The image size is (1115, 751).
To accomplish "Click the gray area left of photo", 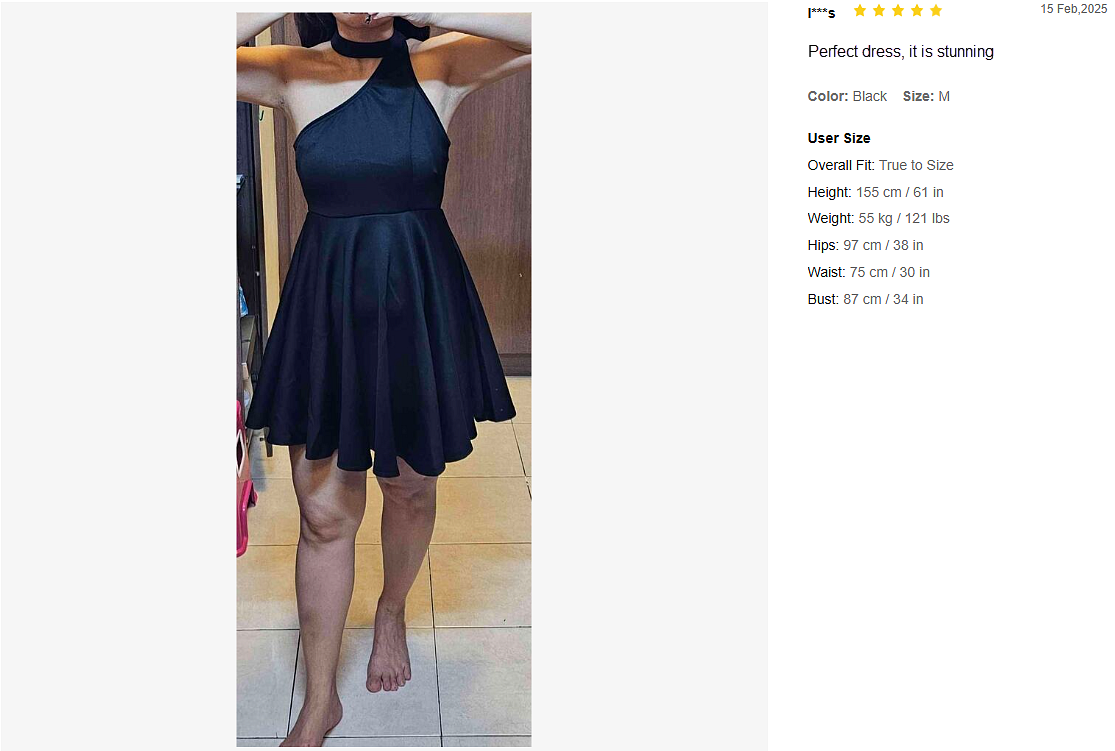I will 118,376.
